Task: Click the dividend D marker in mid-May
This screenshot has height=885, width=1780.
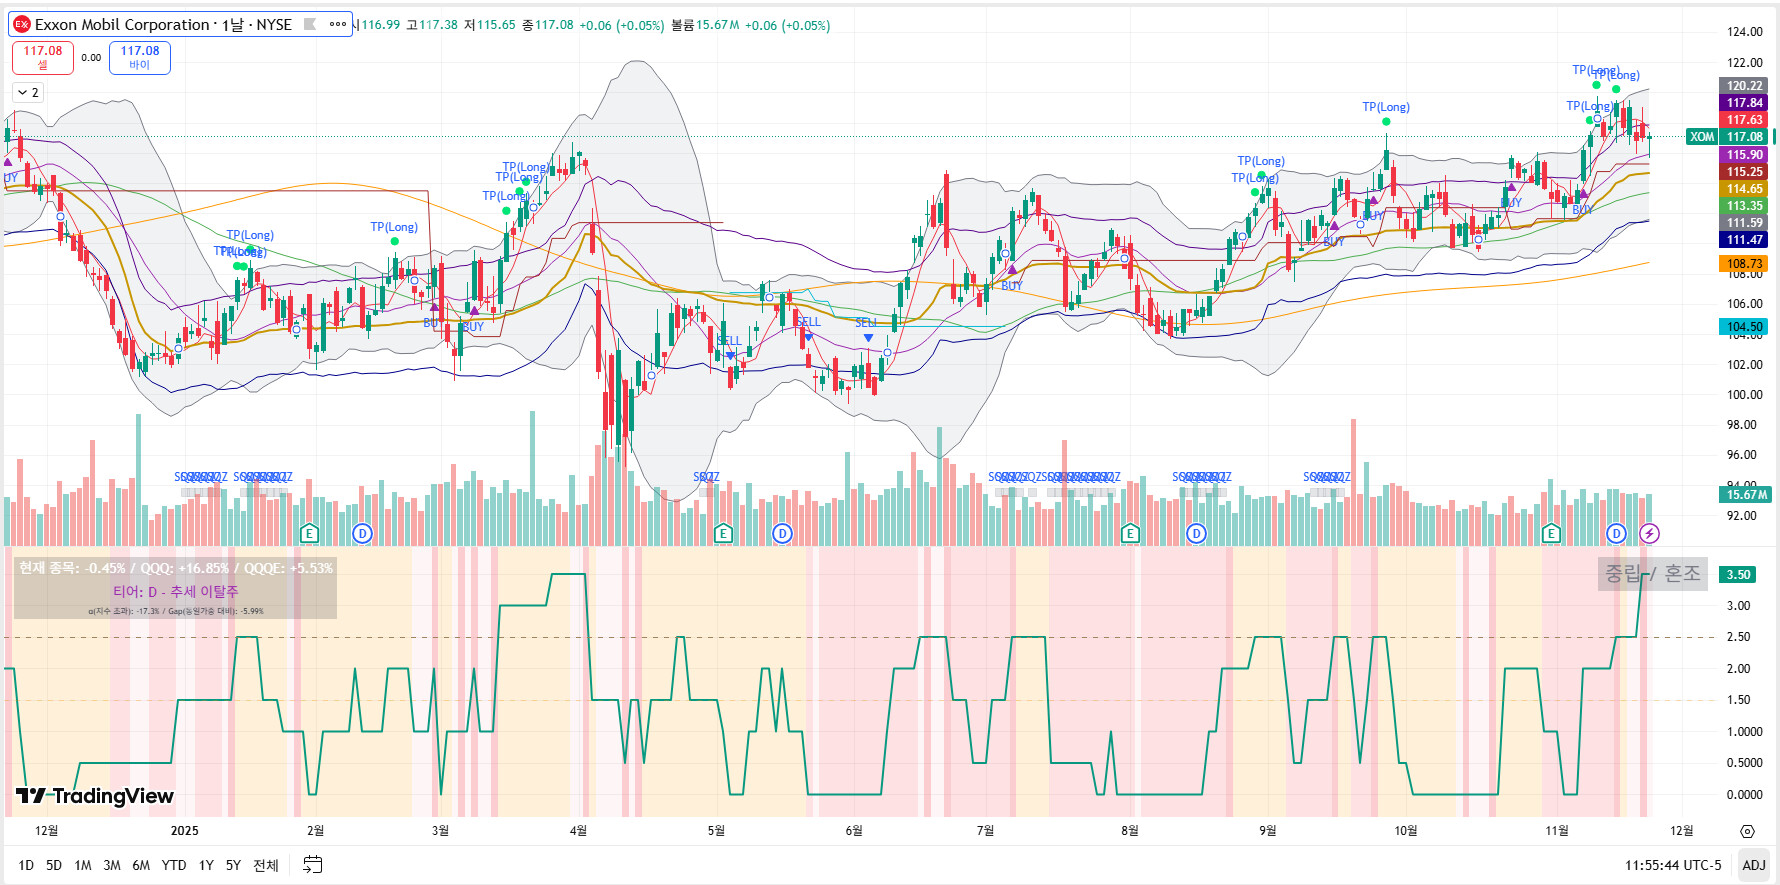Action: tap(782, 533)
